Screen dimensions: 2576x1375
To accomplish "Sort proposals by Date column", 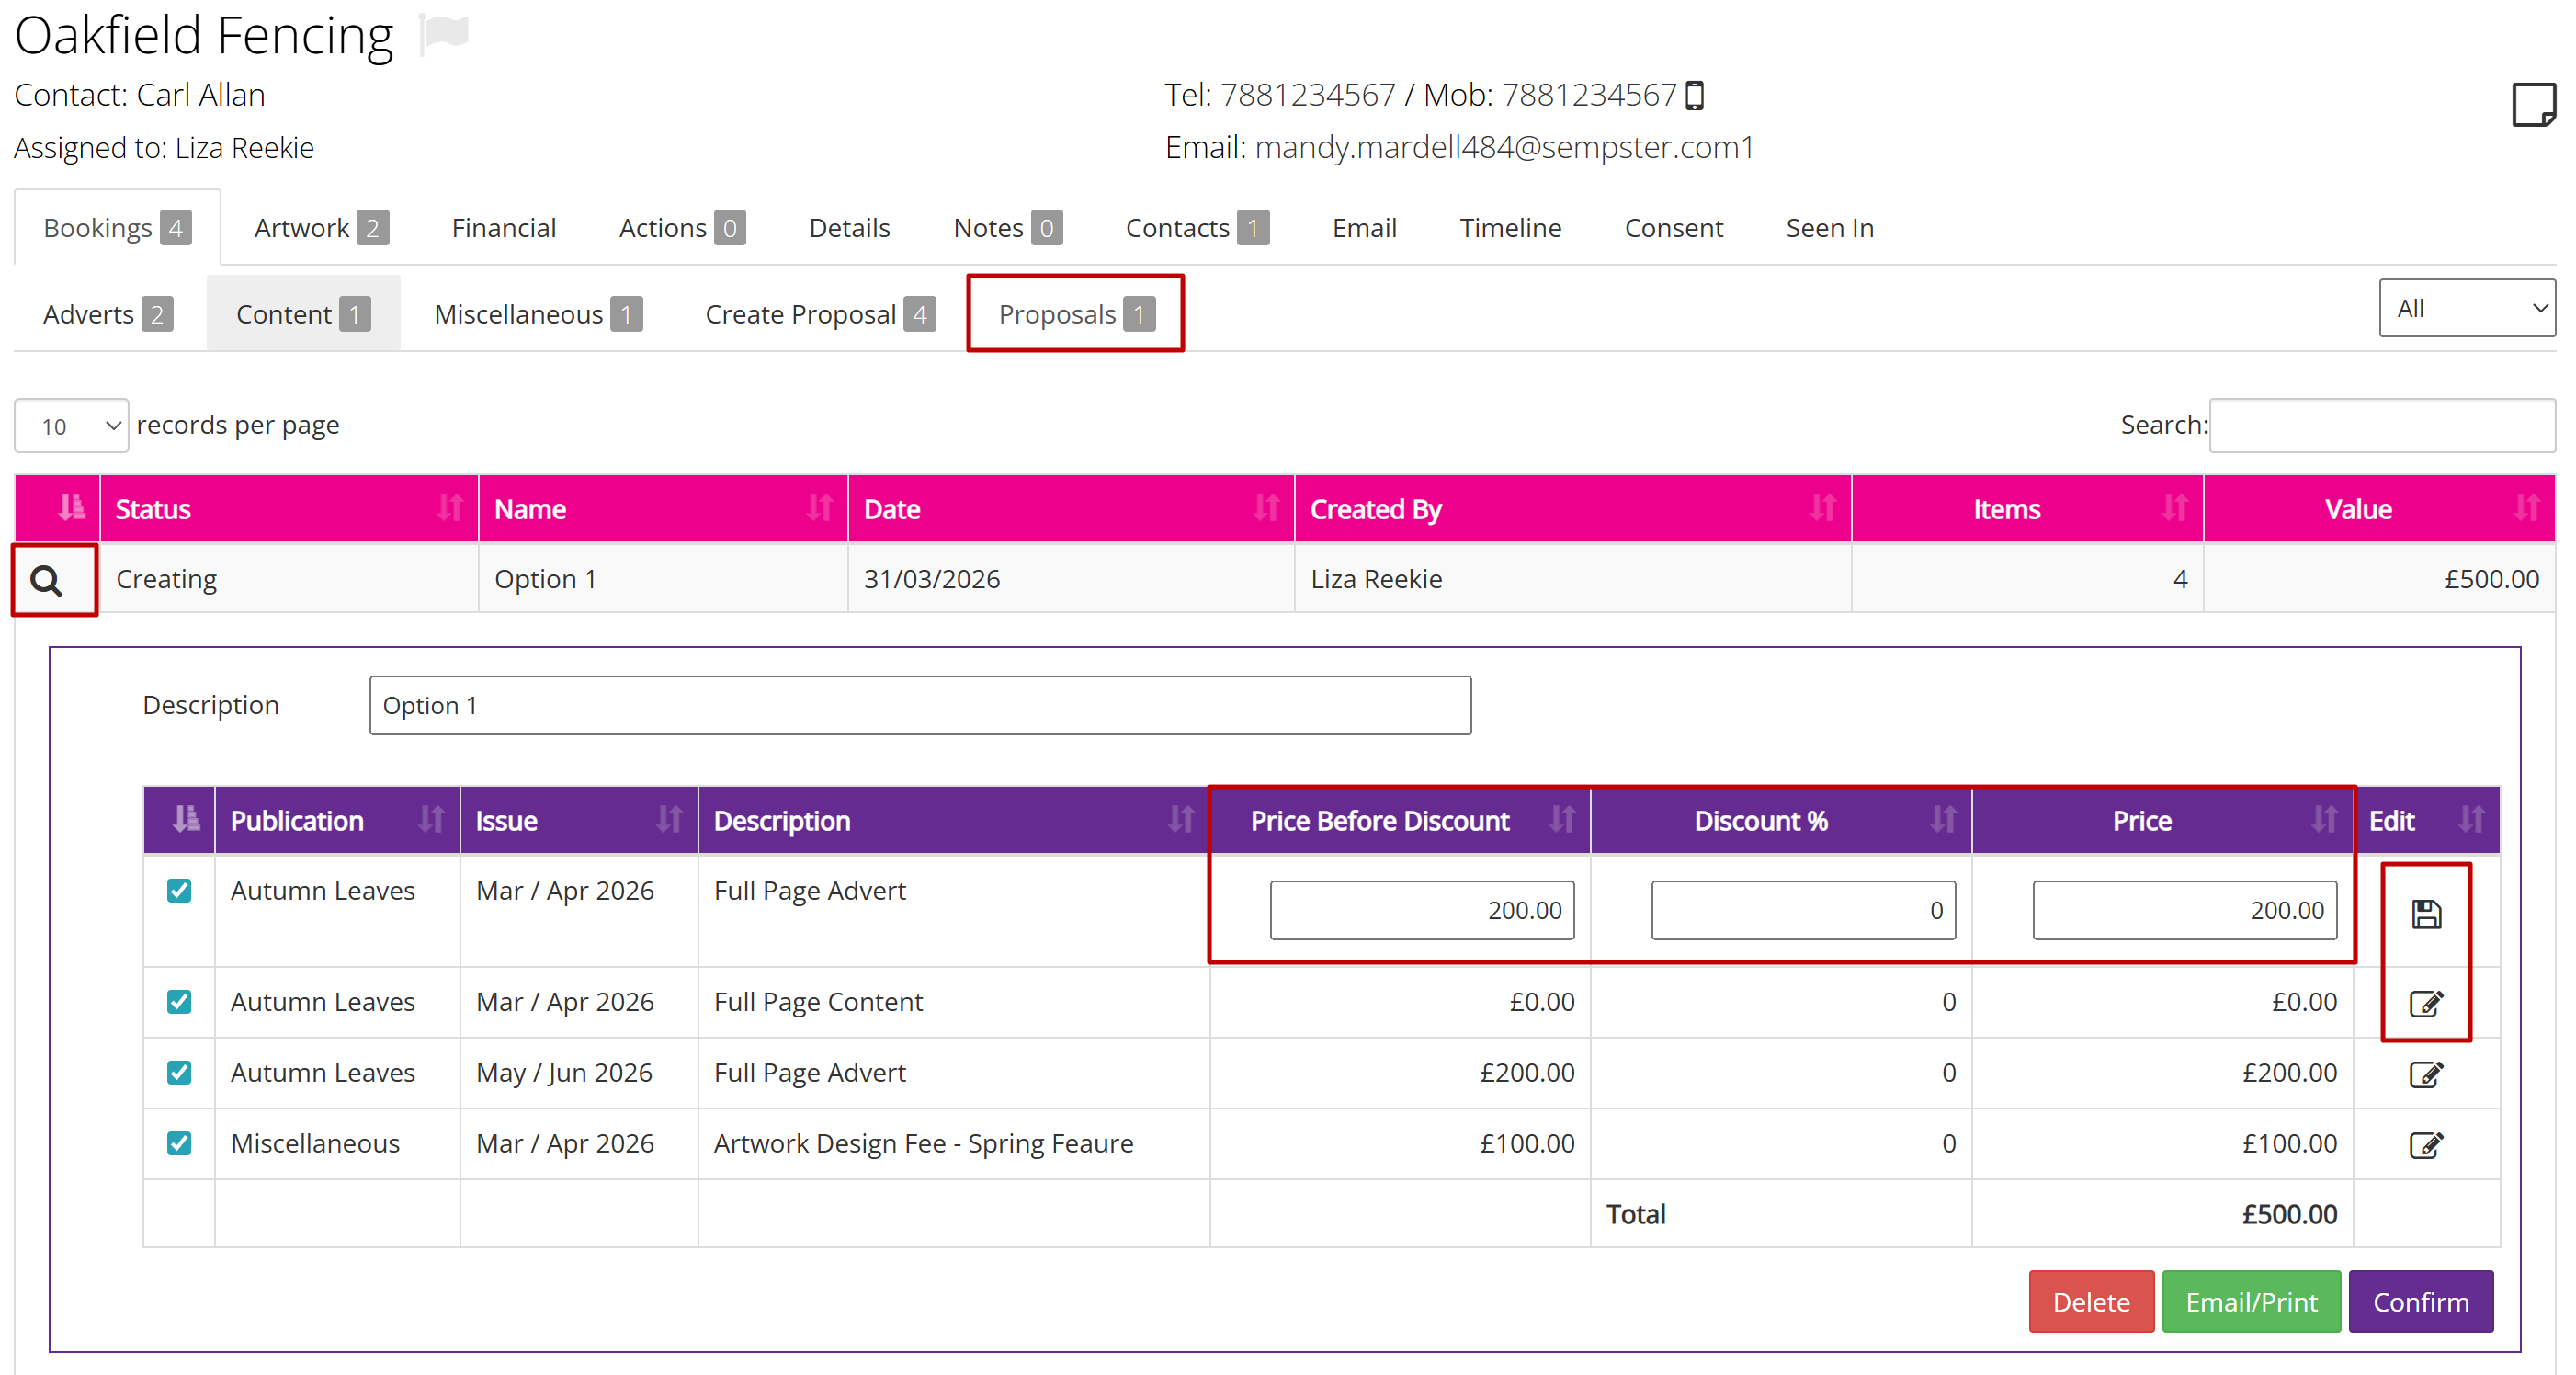I will point(1071,509).
